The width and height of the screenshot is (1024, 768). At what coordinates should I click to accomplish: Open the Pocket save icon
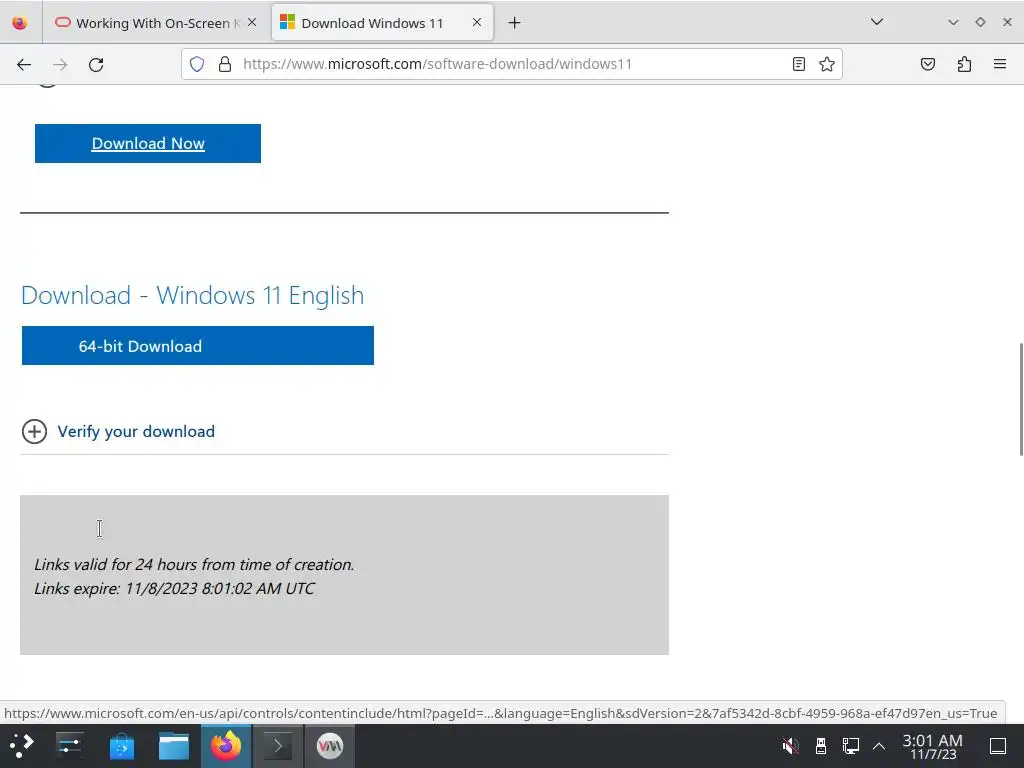pos(928,64)
